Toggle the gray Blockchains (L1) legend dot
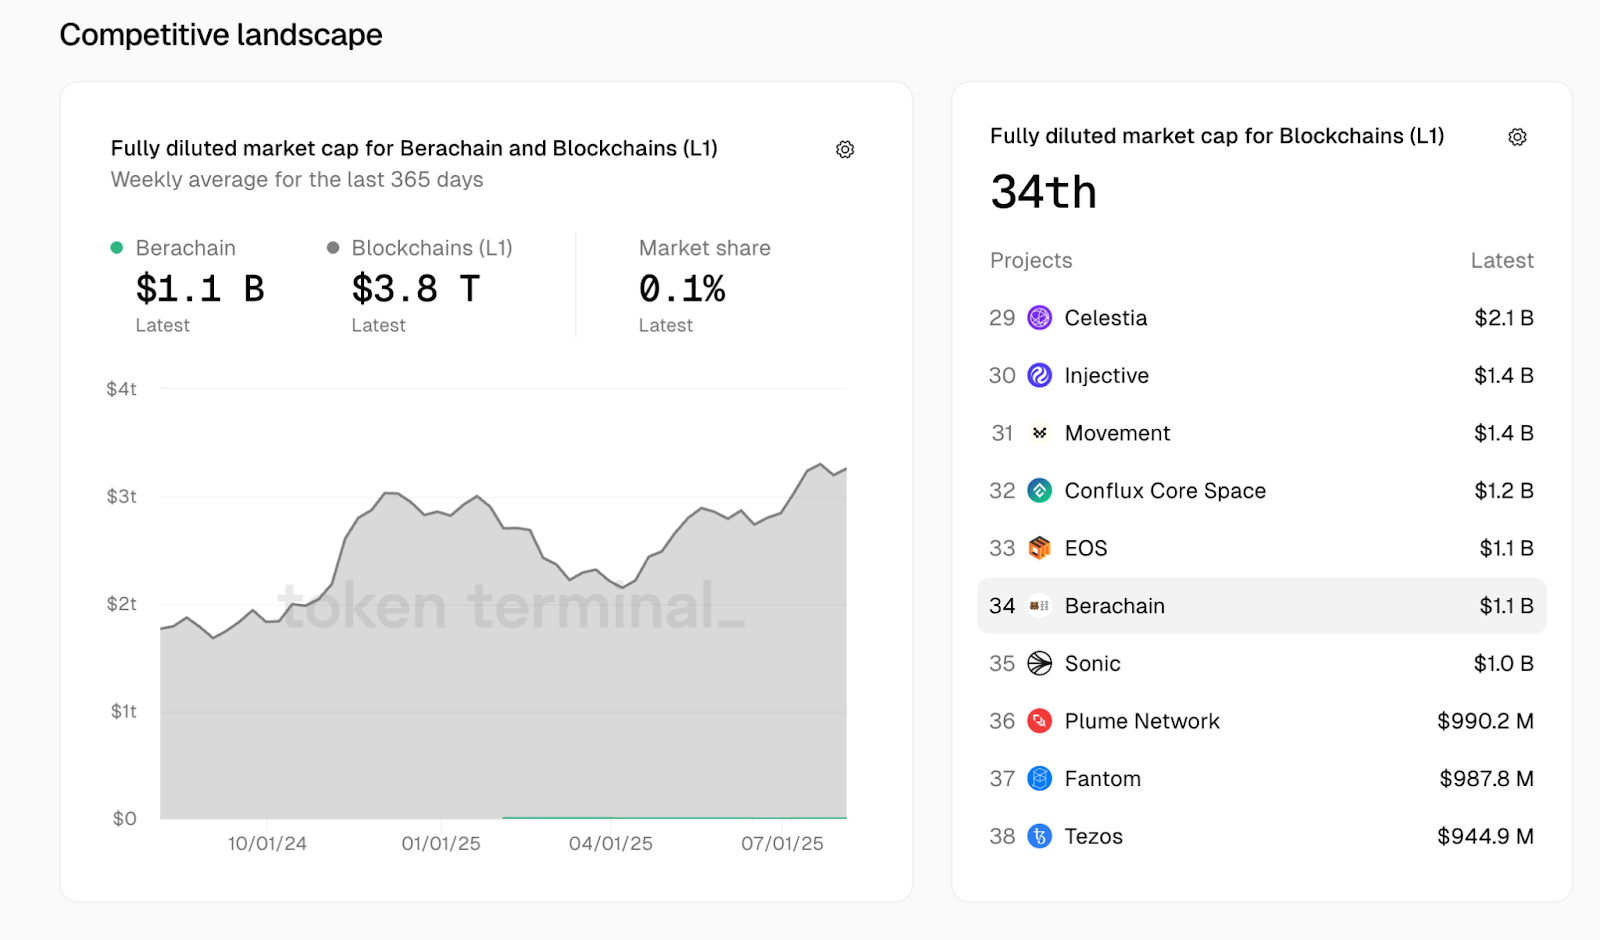The width and height of the screenshot is (1600, 940). (x=333, y=248)
